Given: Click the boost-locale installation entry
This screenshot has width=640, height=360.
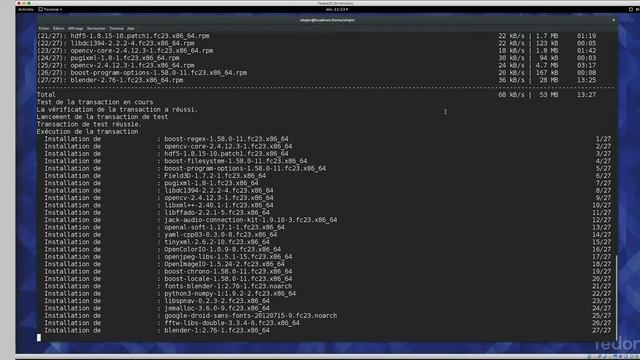Looking at the screenshot, I should [228, 278].
